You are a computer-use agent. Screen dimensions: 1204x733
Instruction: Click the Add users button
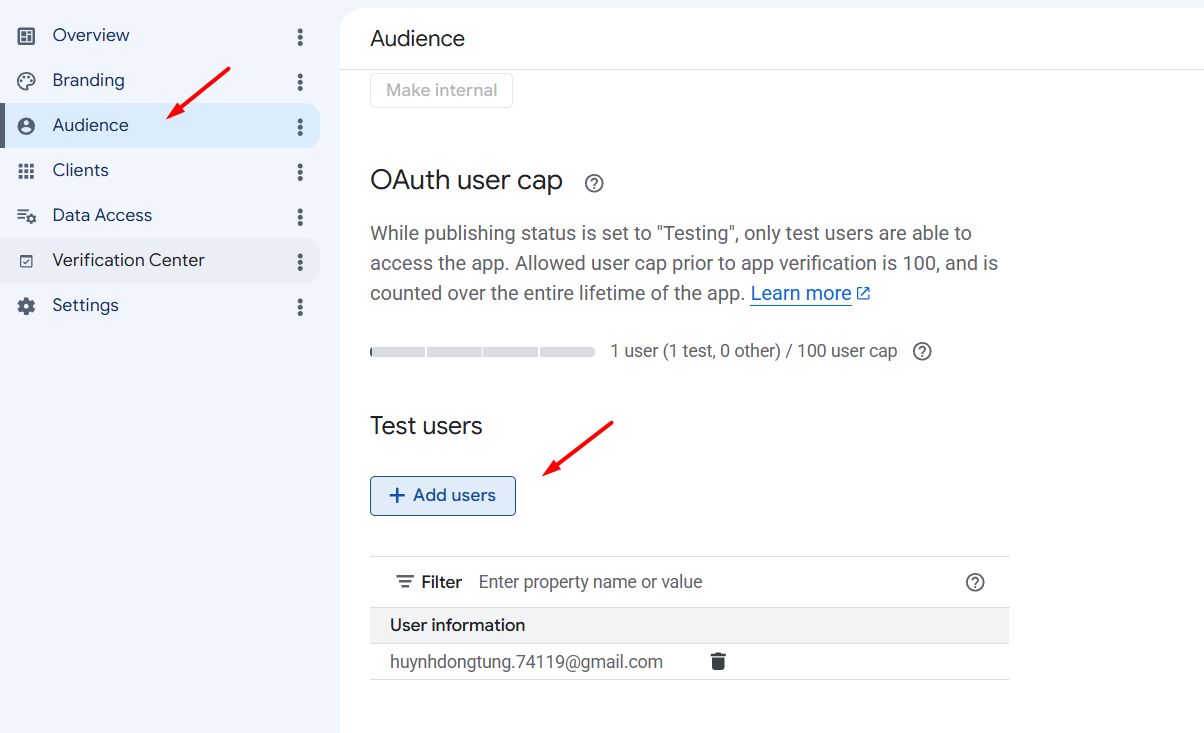click(x=443, y=496)
